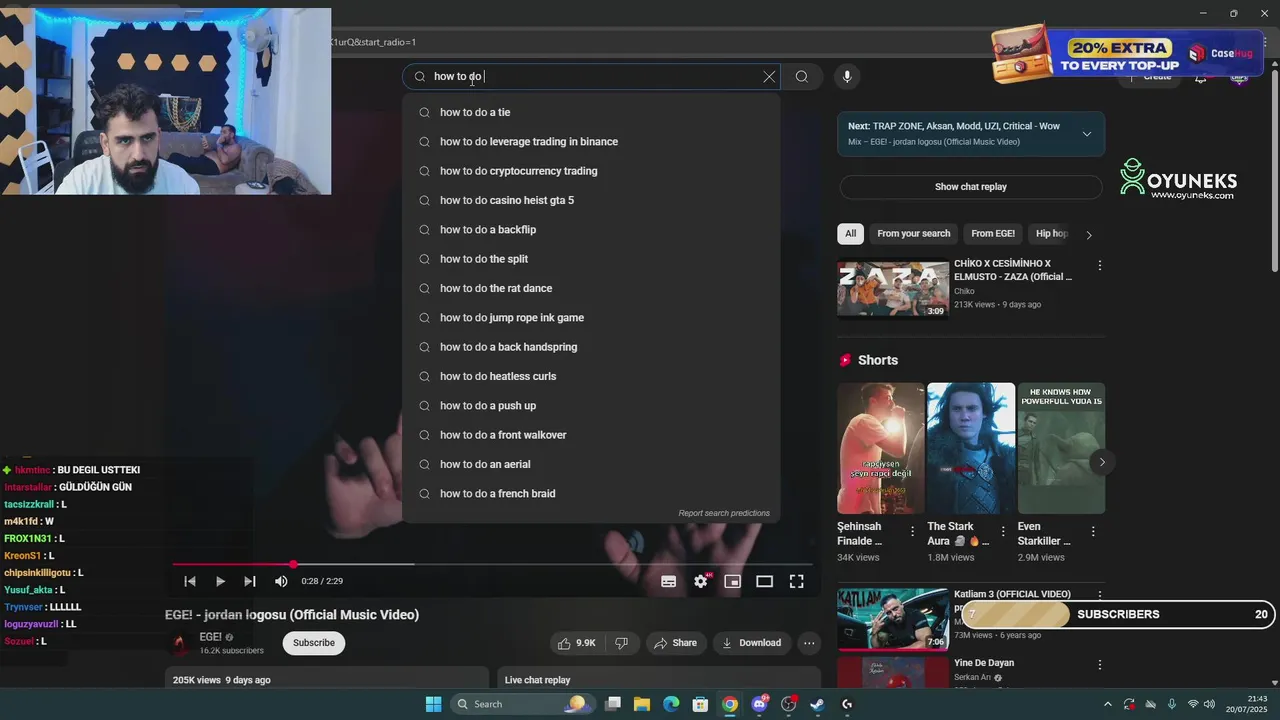Open Steam from the taskbar
Viewport: 1280px width, 720px height.
coord(817,704)
